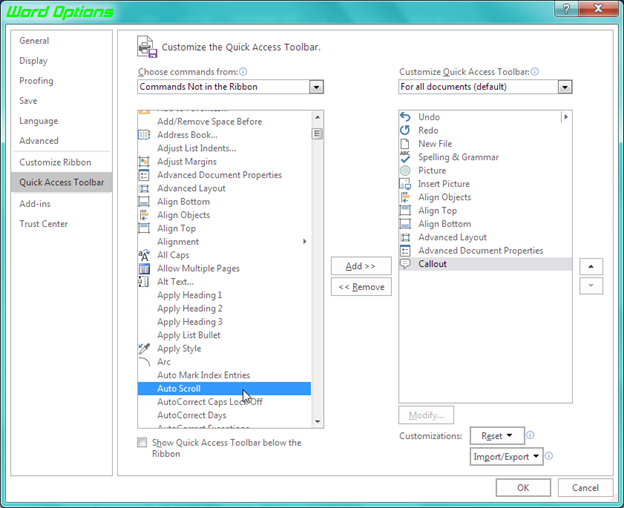Select Add/Remove Space Before command
The image size is (624, 508).
[224, 122]
